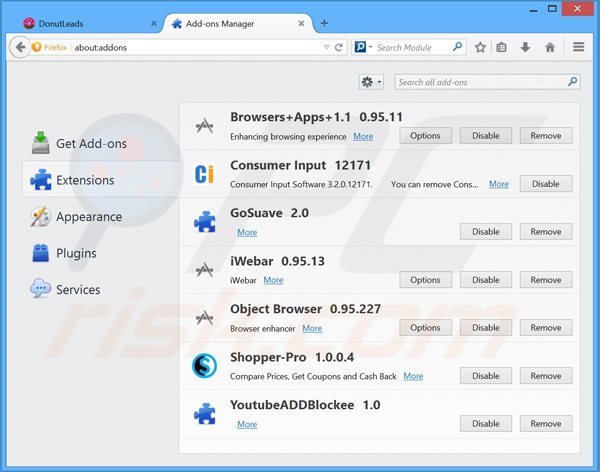Remove the Browsers+Apps+1.1 extension
This screenshot has height=472, width=600.
[x=546, y=136]
